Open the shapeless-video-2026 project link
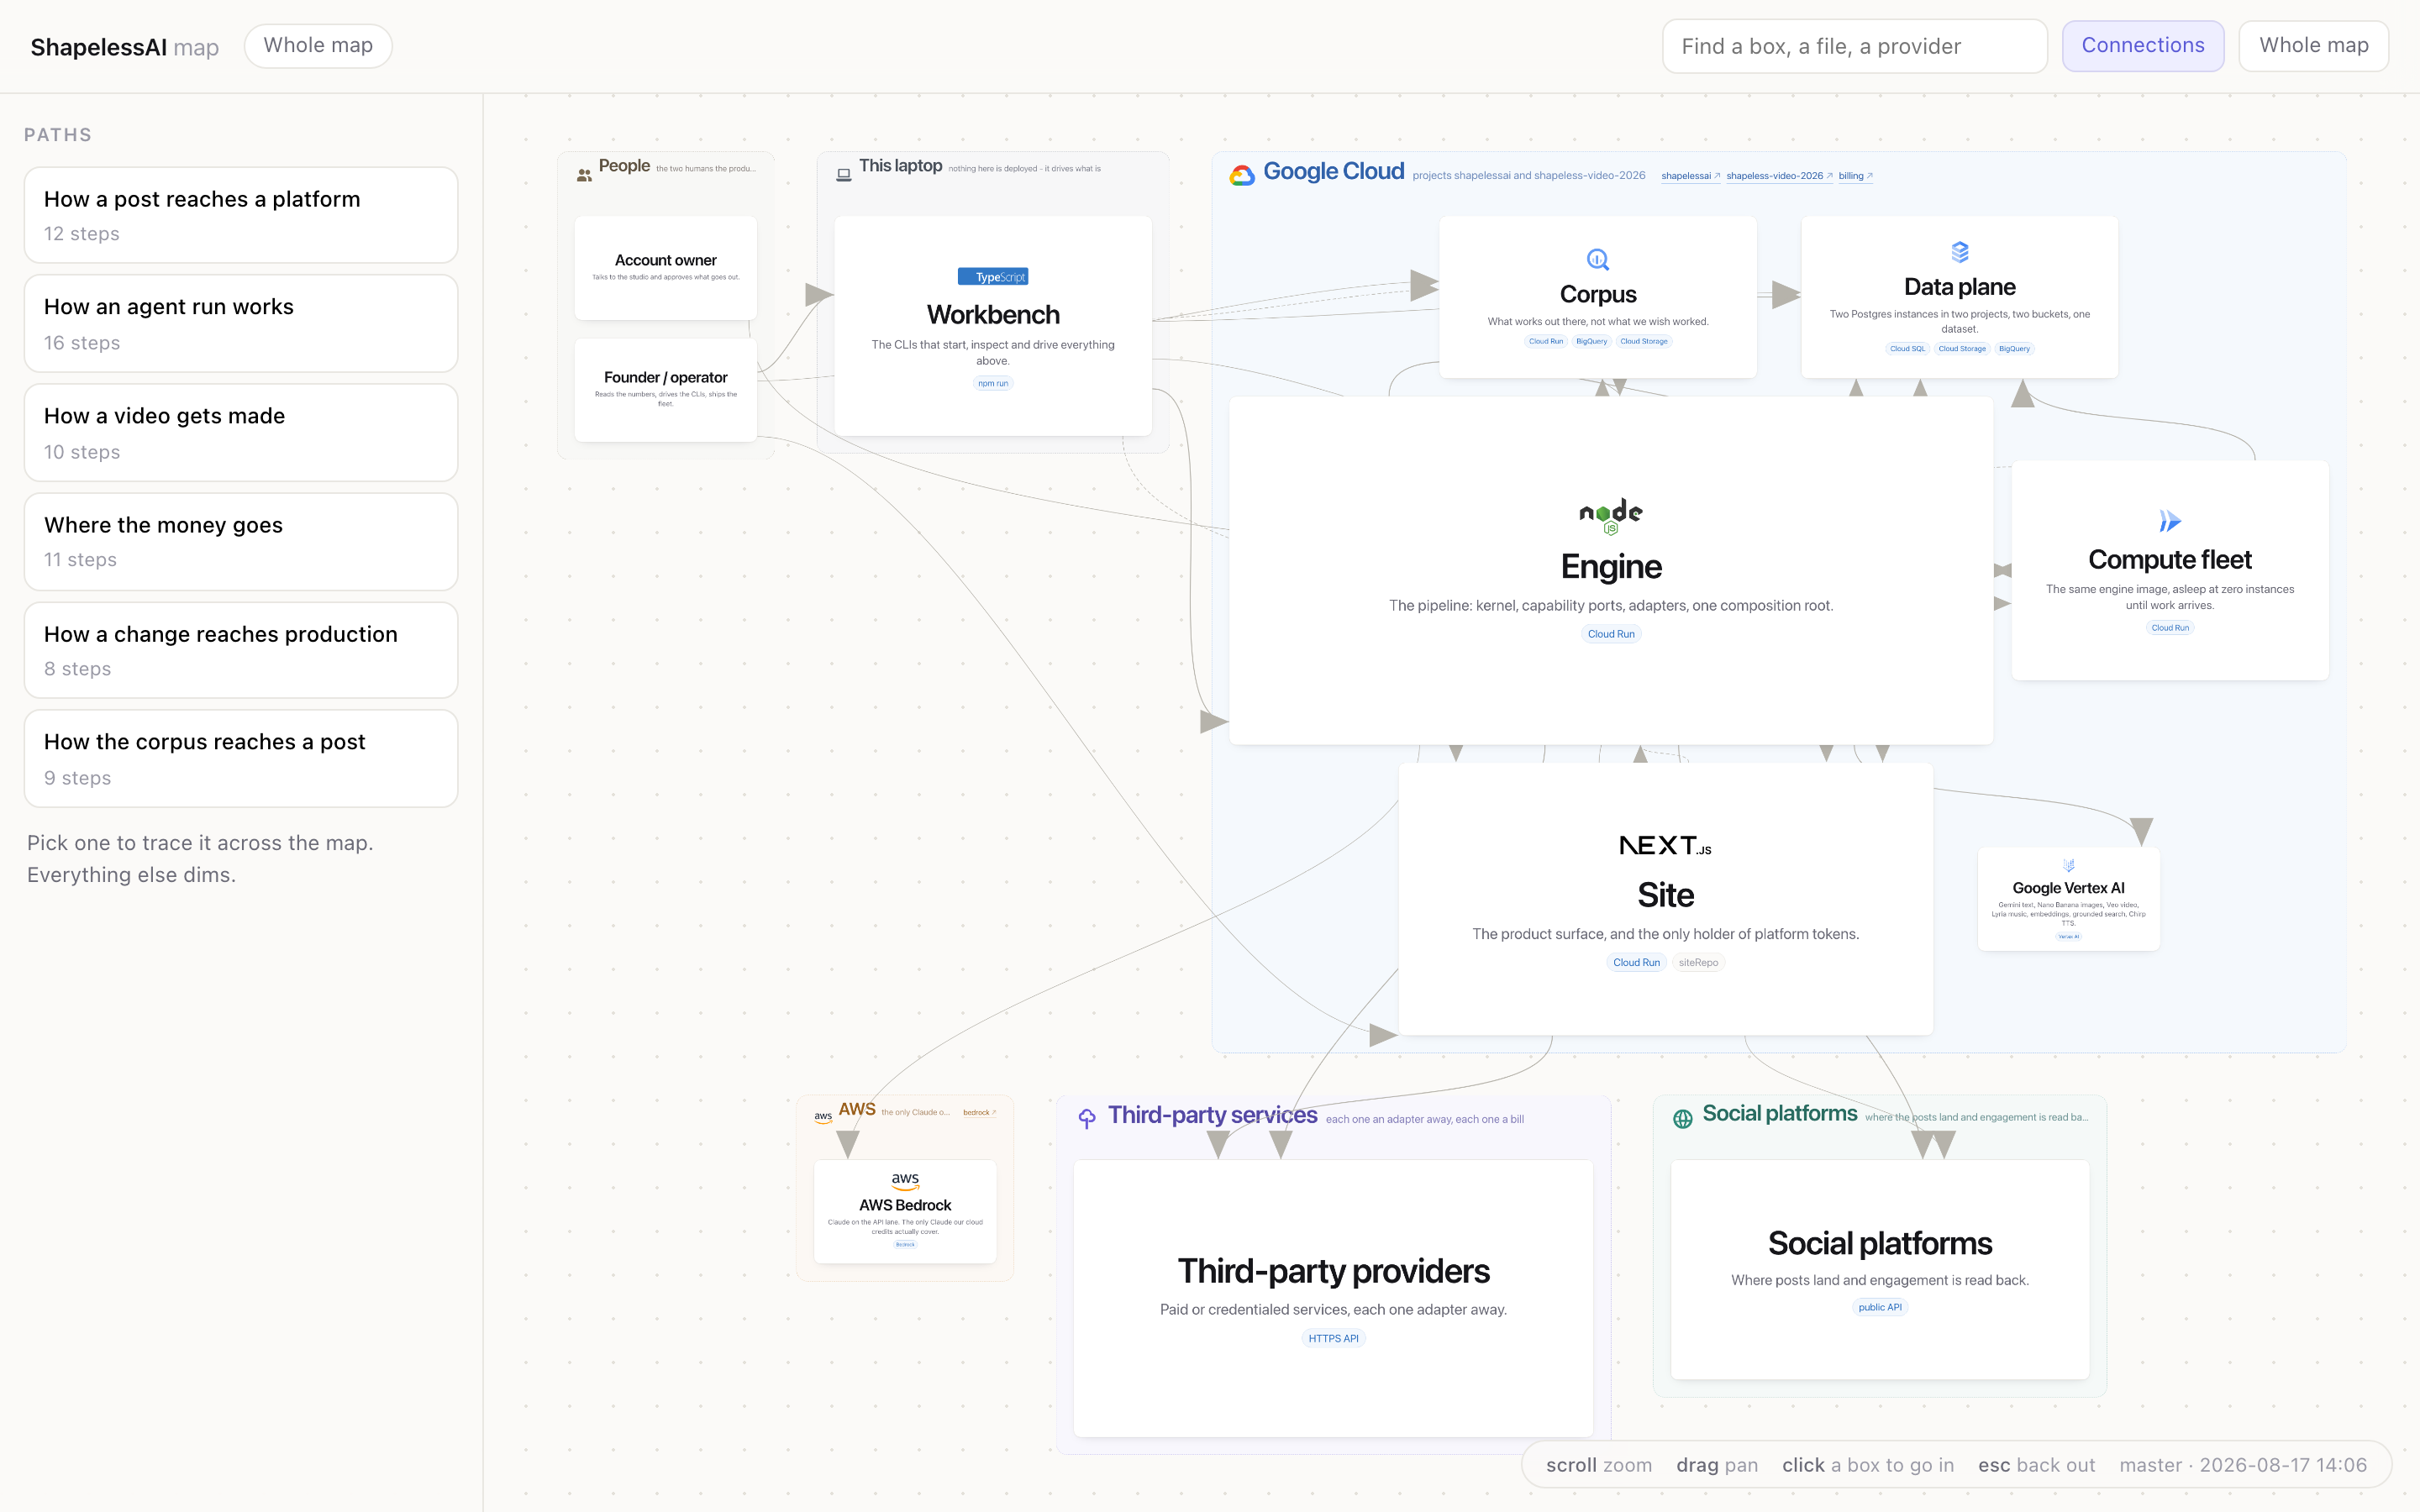2420x1512 pixels. (1779, 176)
